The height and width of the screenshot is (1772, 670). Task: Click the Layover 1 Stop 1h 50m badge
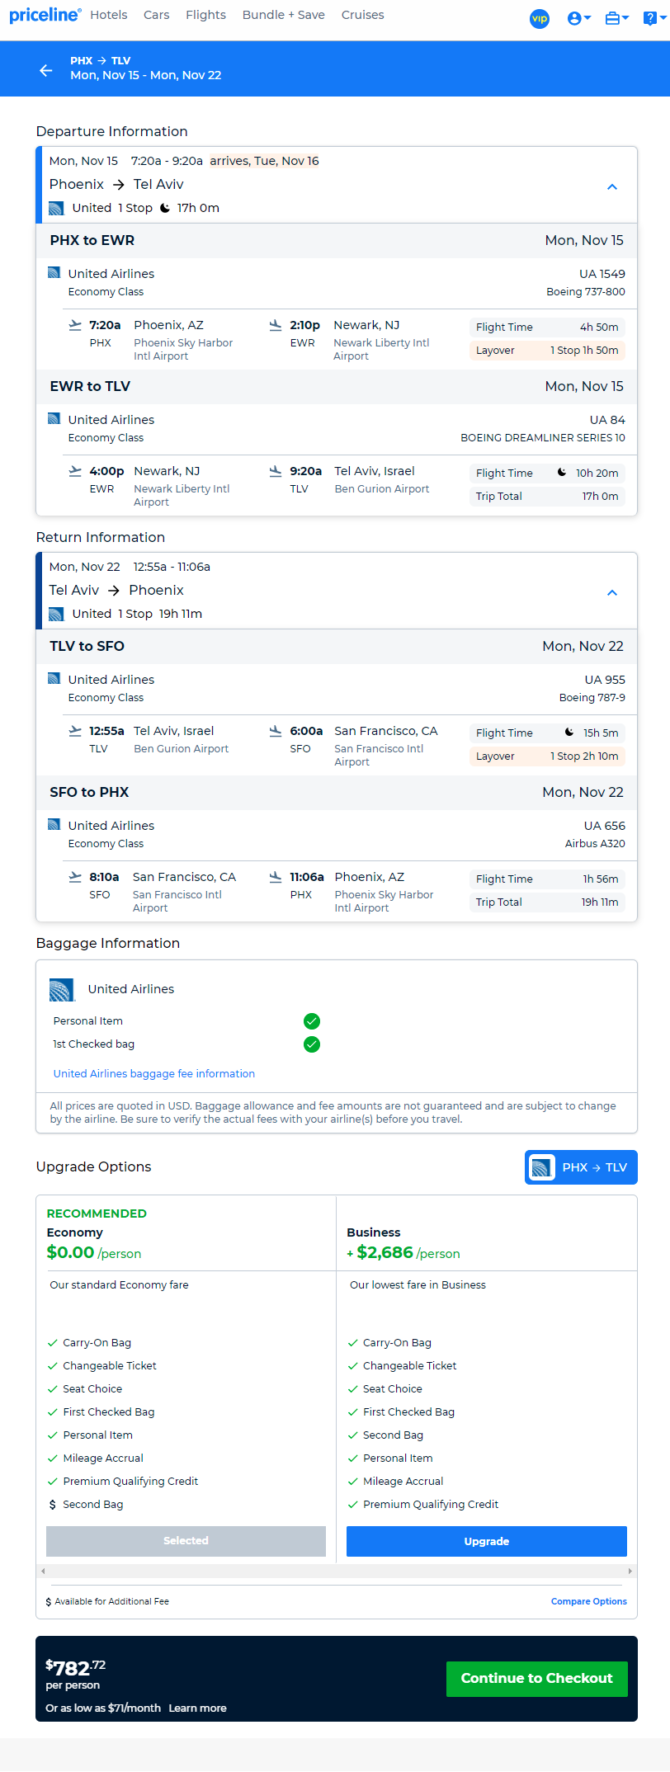tap(547, 350)
